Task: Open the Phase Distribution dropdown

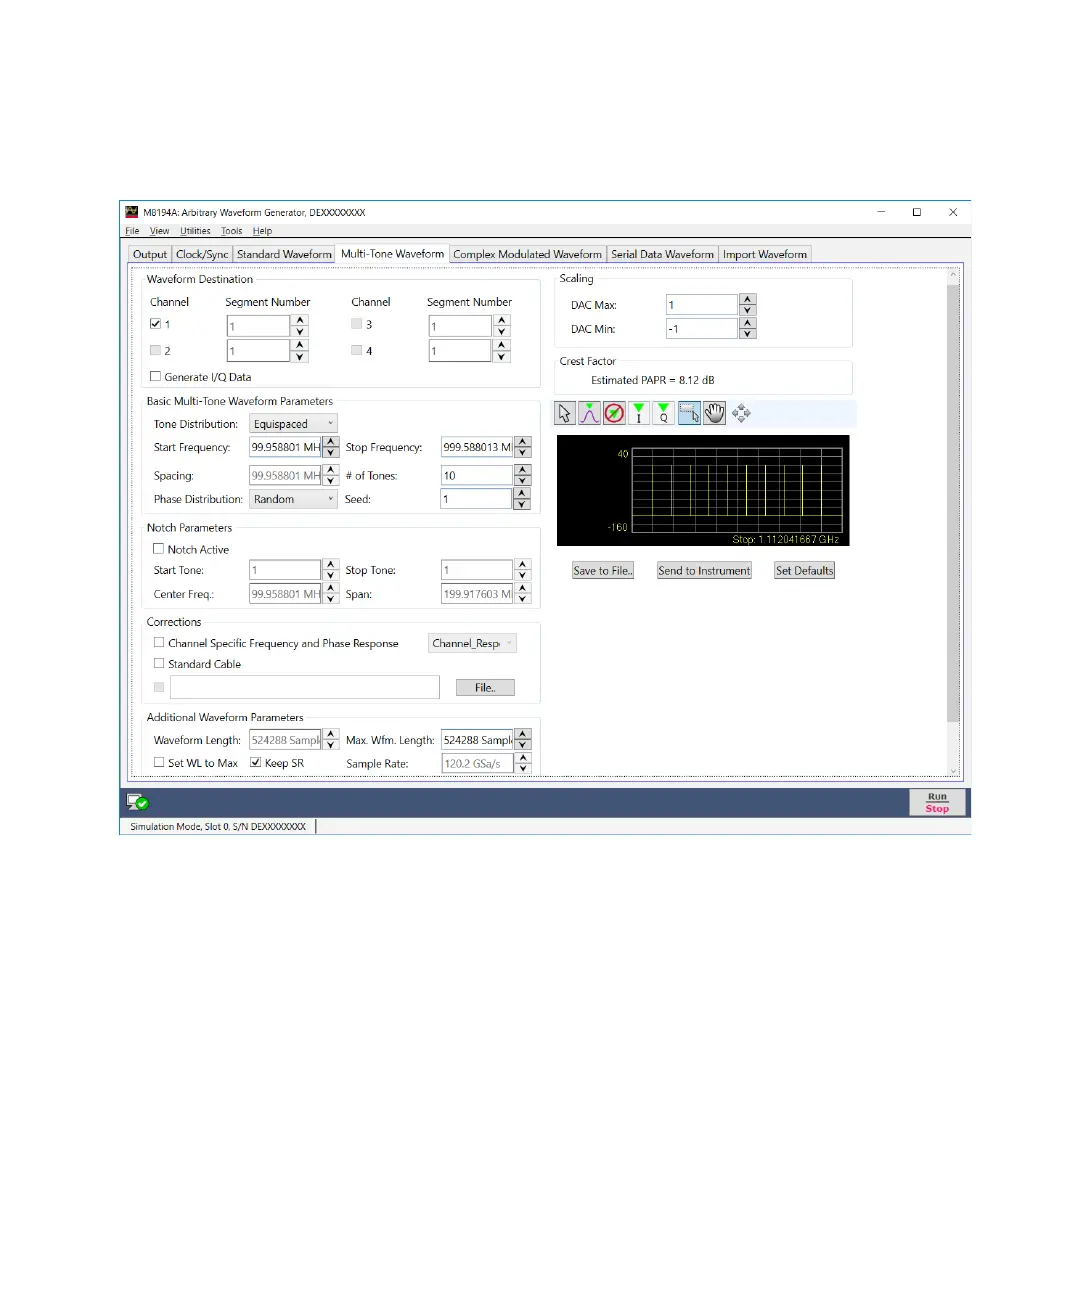Action: [x=293, y=499]
